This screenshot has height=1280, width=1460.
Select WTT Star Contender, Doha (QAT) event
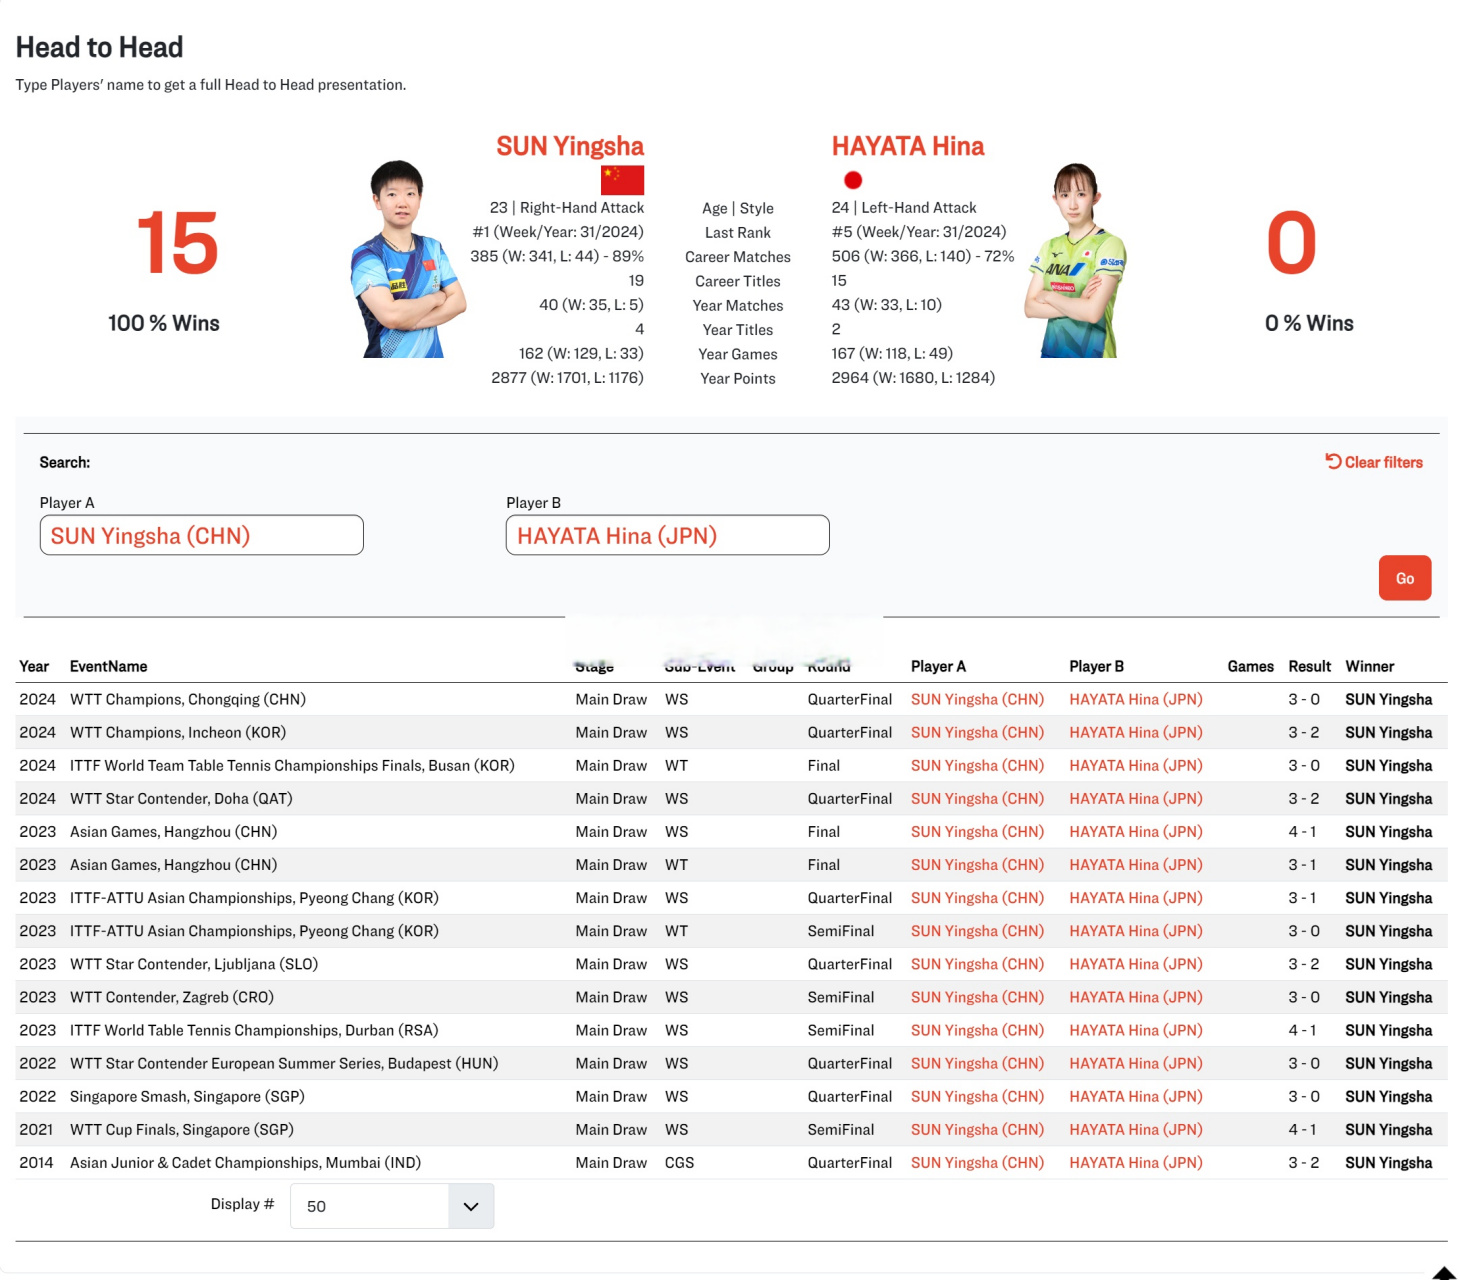click(x=181, y=798)
